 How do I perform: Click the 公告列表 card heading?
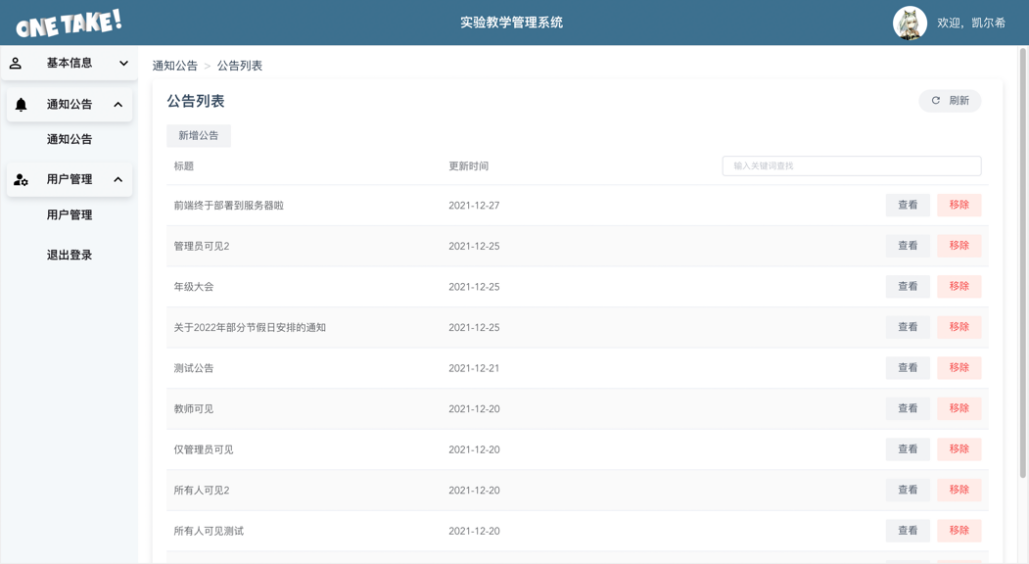tap(196, 101)
